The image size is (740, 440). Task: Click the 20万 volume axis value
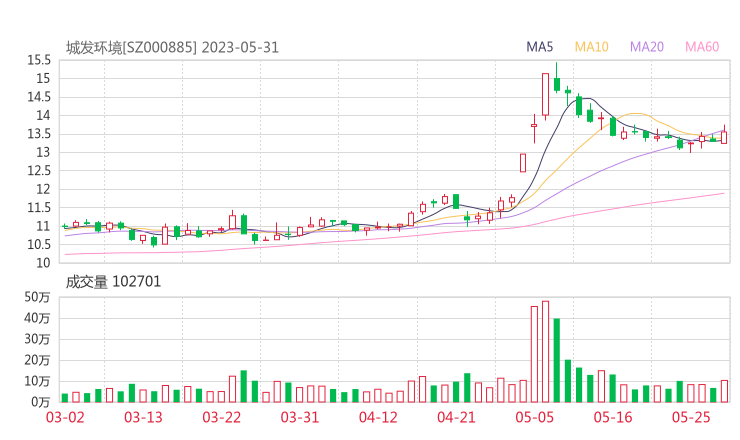click(x=37, y=361)
